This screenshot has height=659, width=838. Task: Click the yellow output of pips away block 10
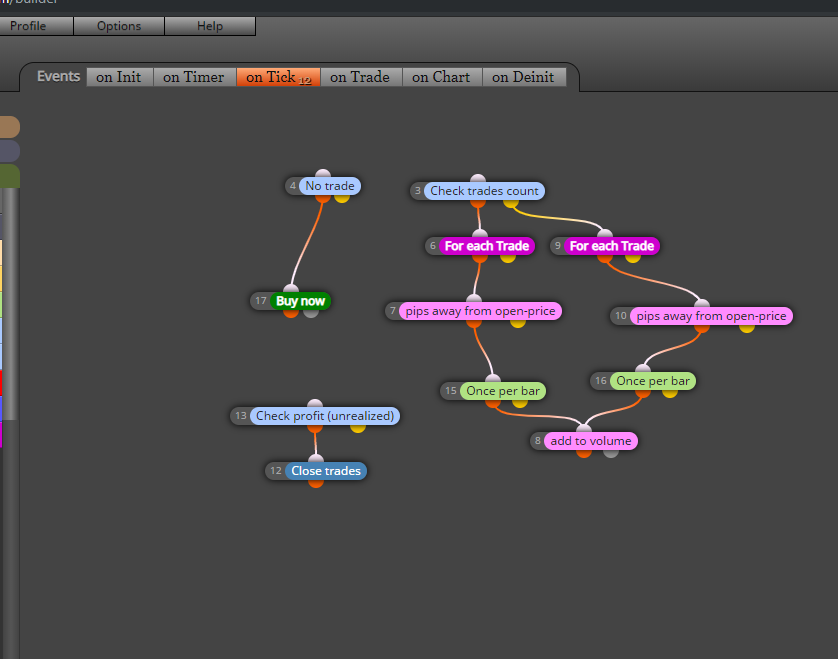tap(747, 328)
